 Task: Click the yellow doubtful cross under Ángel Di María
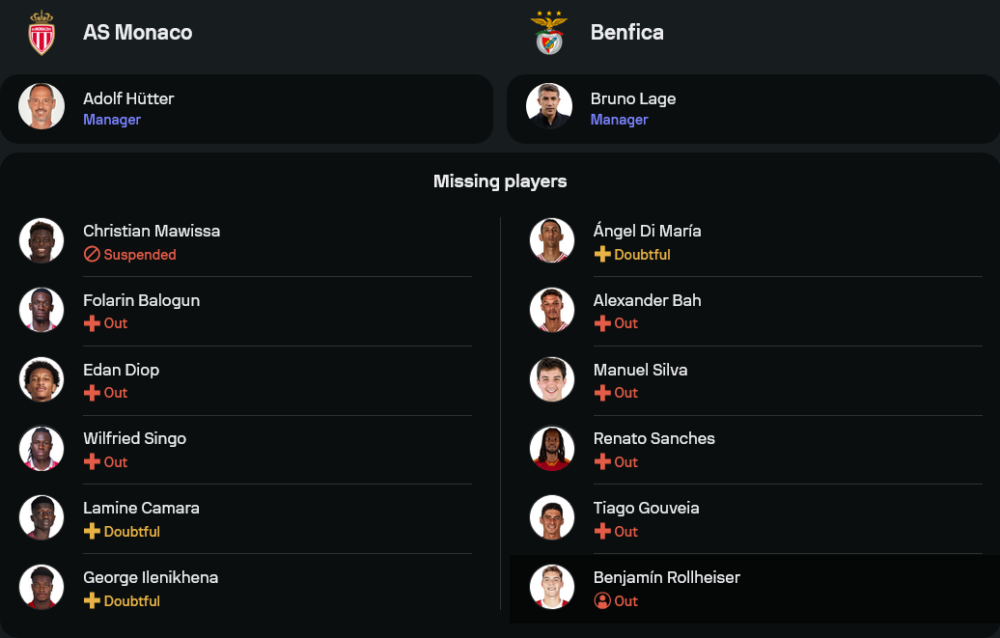pyautogui.click(x=602, y=255)
